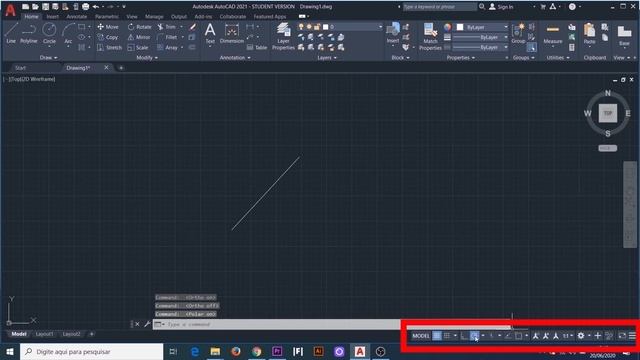Open the AutoCAD application menu logo
Viewport: 640px width, 360px height.
[10, 10]
